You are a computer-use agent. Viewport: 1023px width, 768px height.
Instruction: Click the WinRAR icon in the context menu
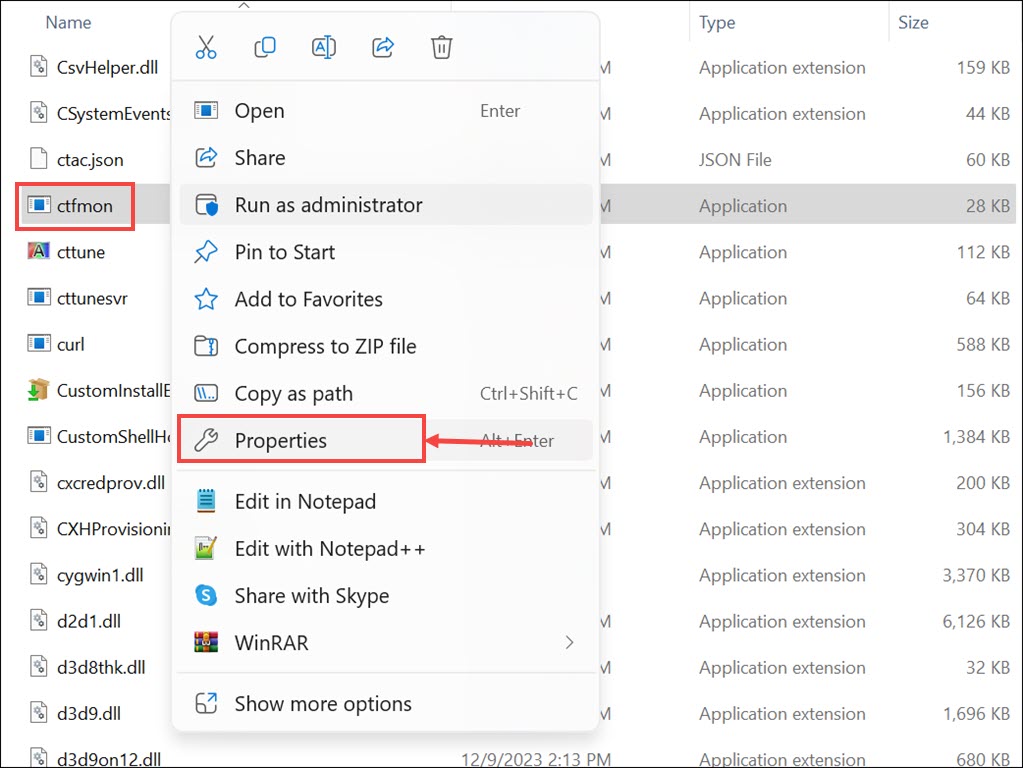tap(208, 642)
